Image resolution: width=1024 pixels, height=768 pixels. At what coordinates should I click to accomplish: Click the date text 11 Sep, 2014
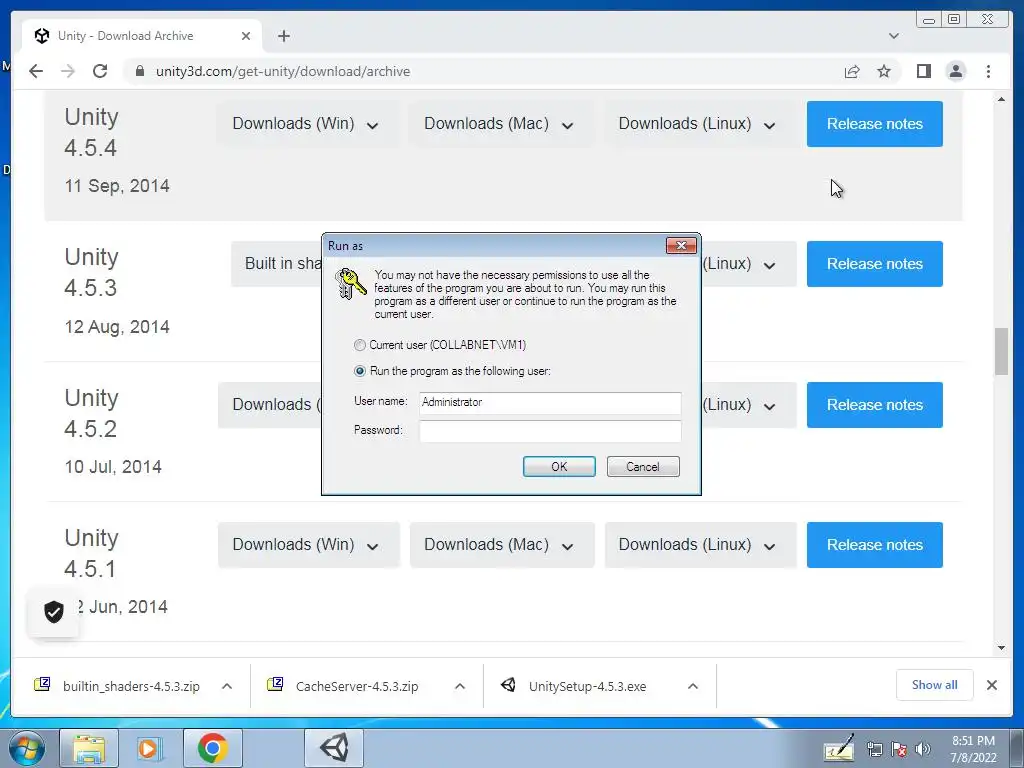pyautogui.click(x=117, y=186)
